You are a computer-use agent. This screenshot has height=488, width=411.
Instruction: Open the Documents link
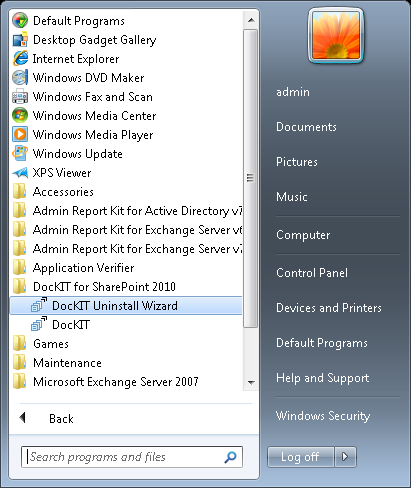306,127
